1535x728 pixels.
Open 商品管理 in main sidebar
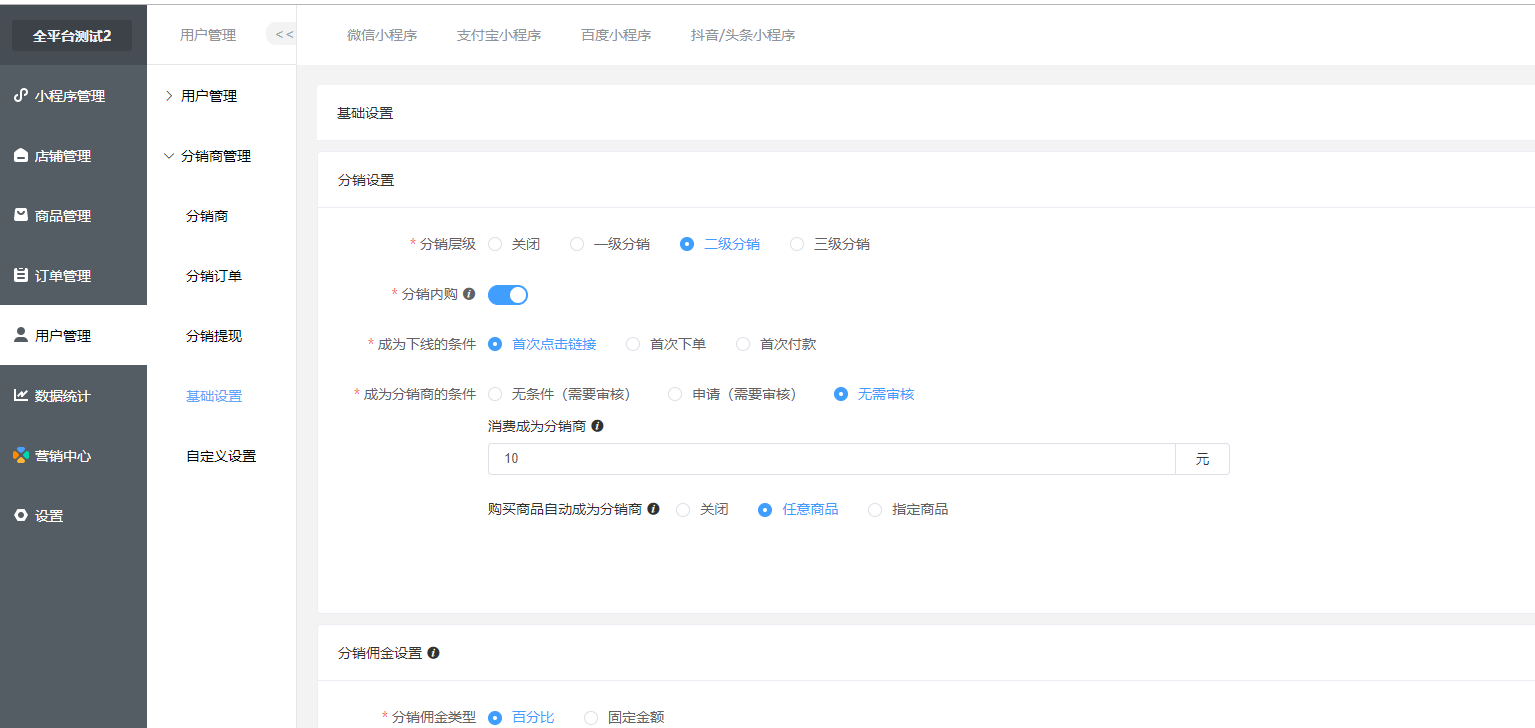[x=73, y=216]
